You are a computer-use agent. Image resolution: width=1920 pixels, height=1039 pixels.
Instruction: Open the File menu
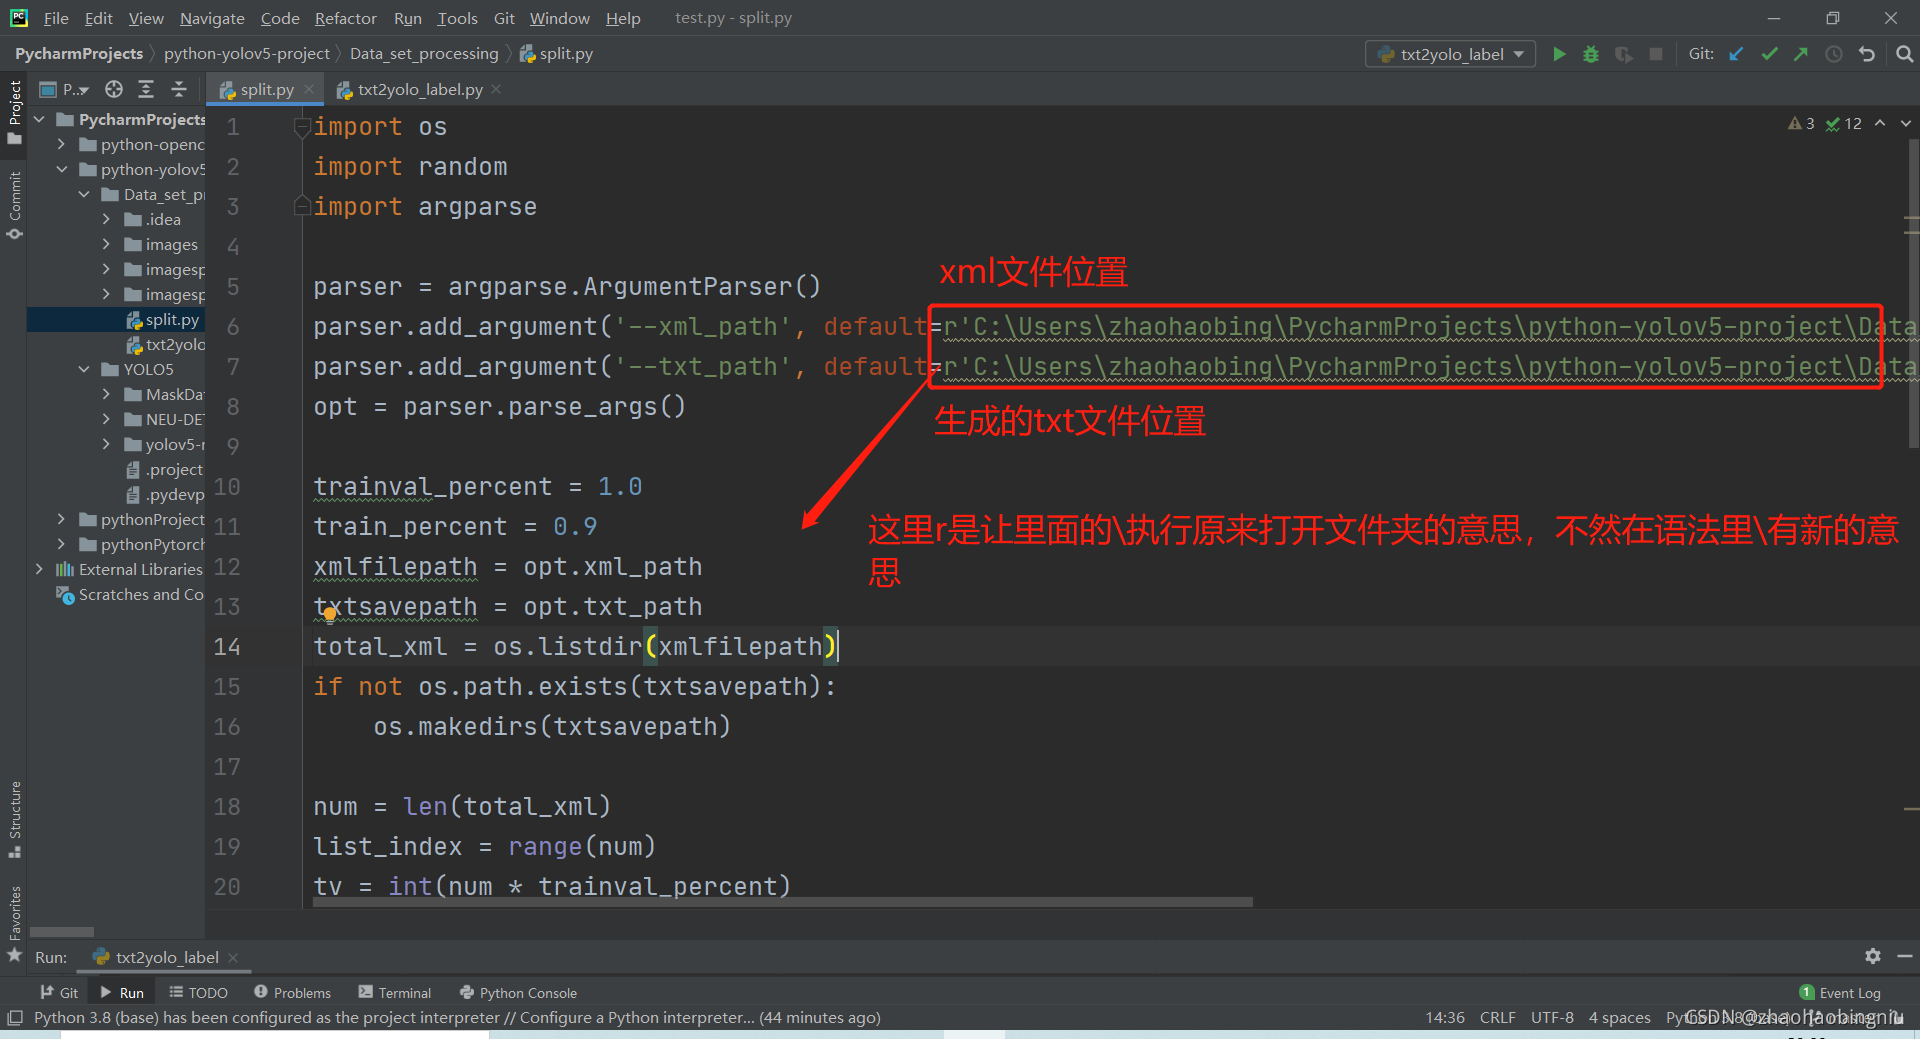tap(56, 18)
